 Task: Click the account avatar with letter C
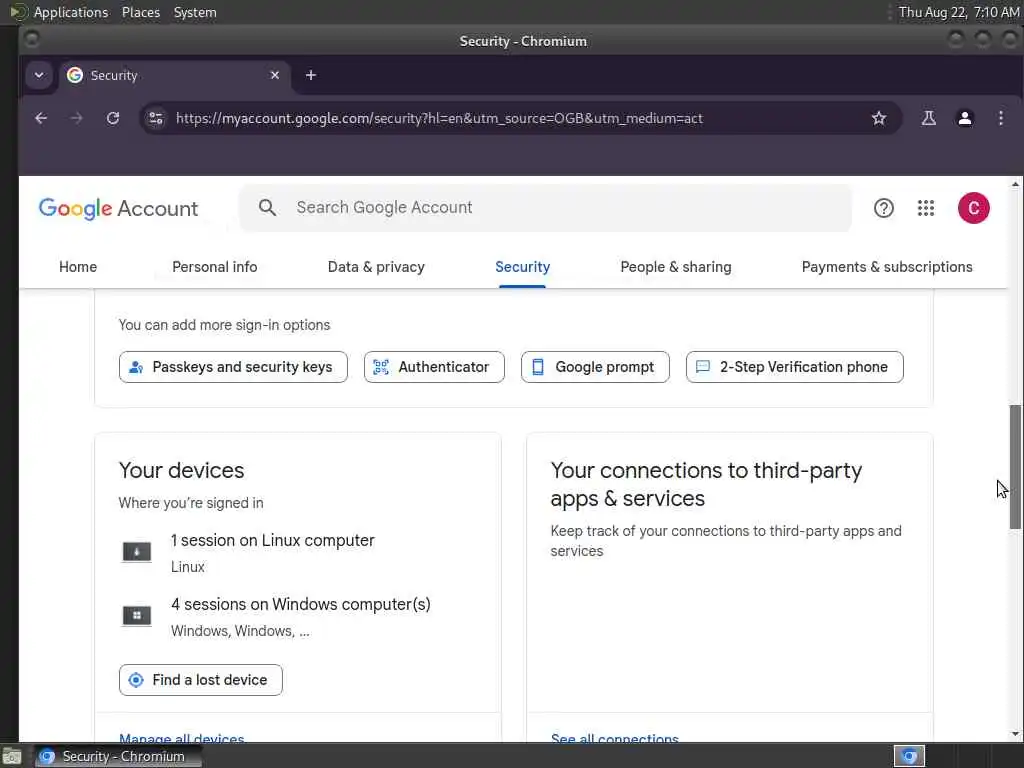973,208
